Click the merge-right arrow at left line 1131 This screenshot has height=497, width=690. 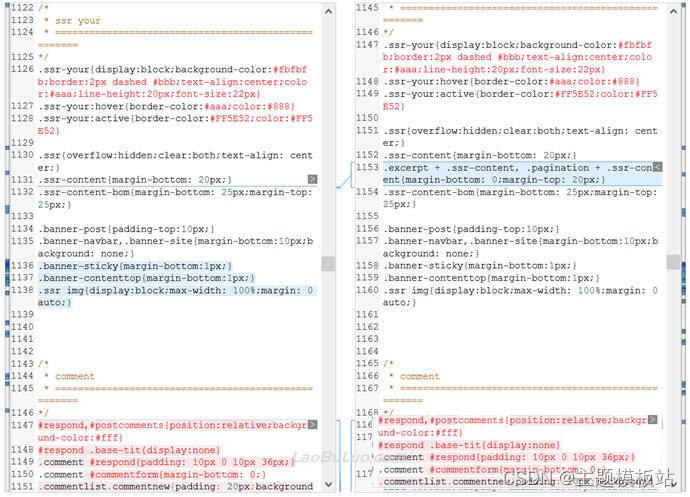312,179
